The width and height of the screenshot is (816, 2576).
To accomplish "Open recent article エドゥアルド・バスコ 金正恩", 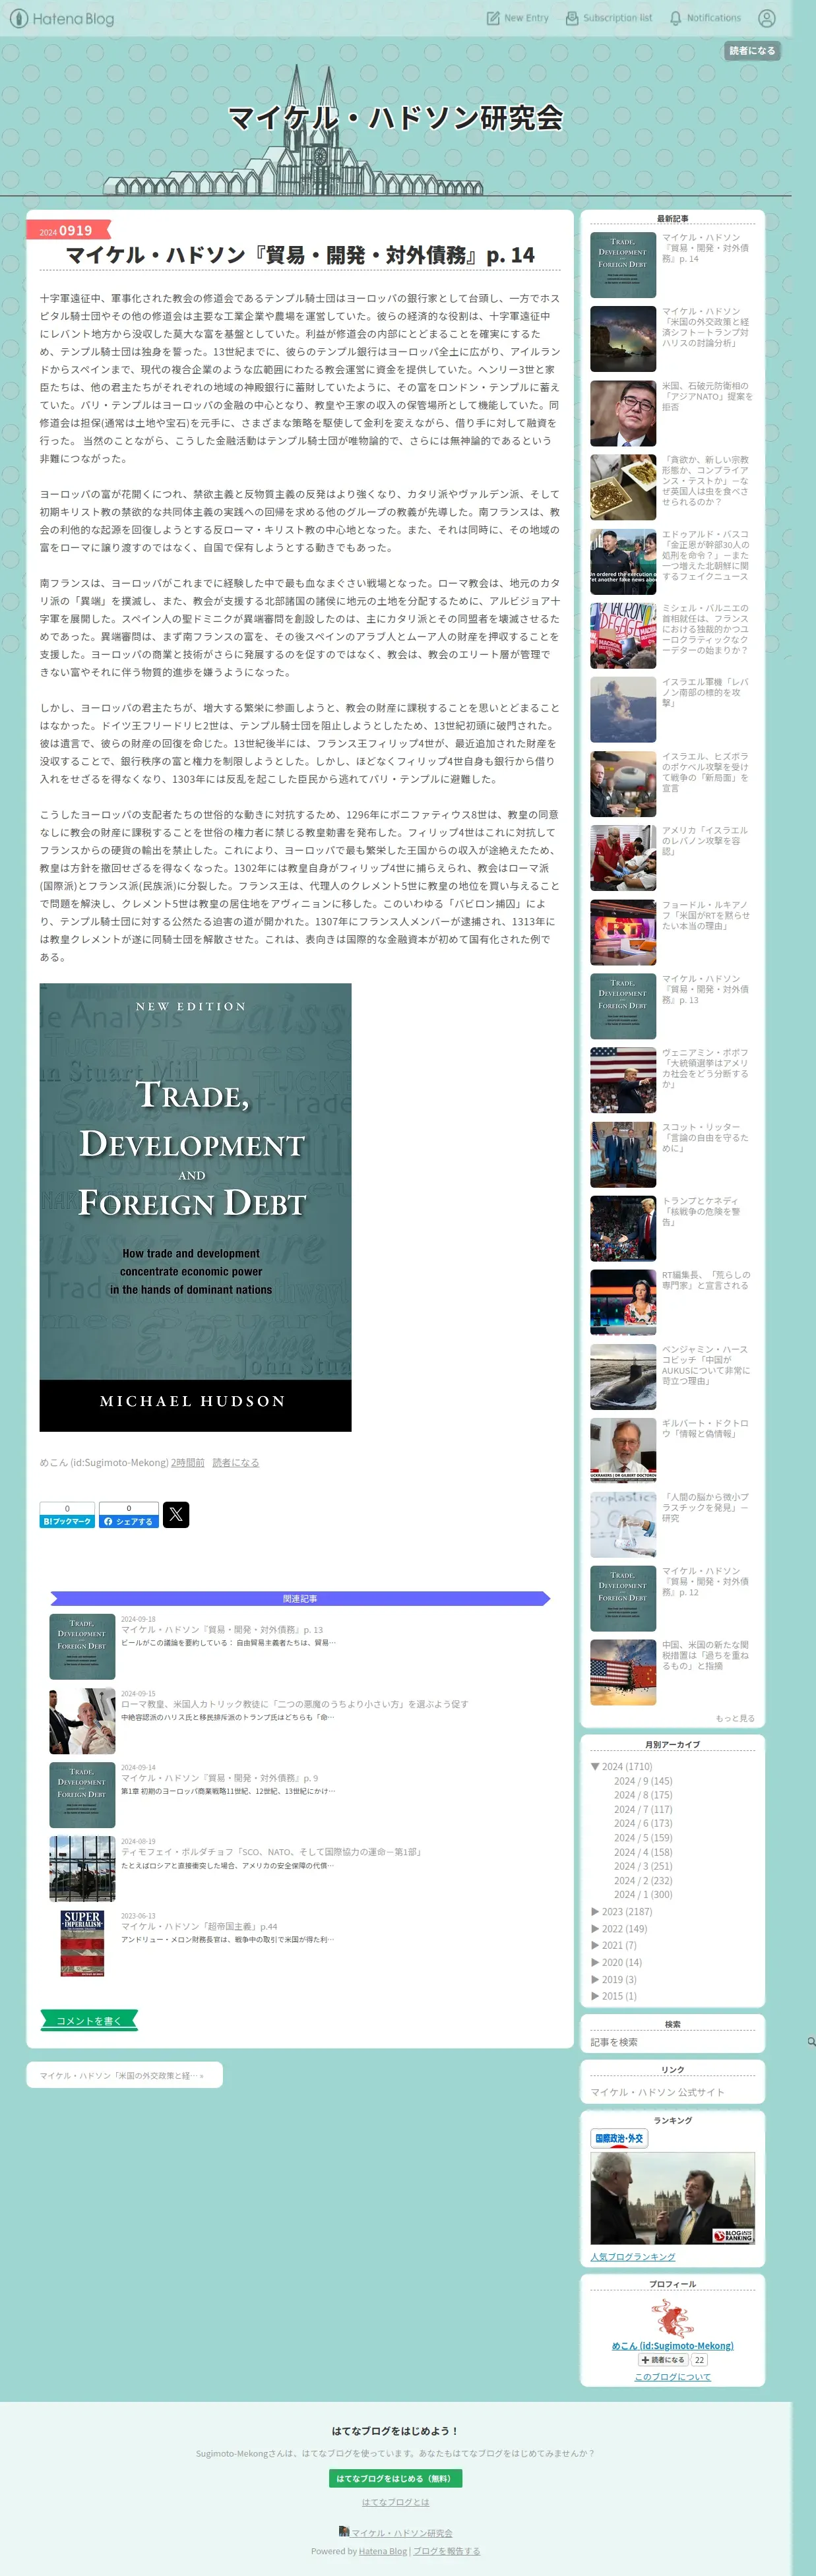I will point(706,555).
